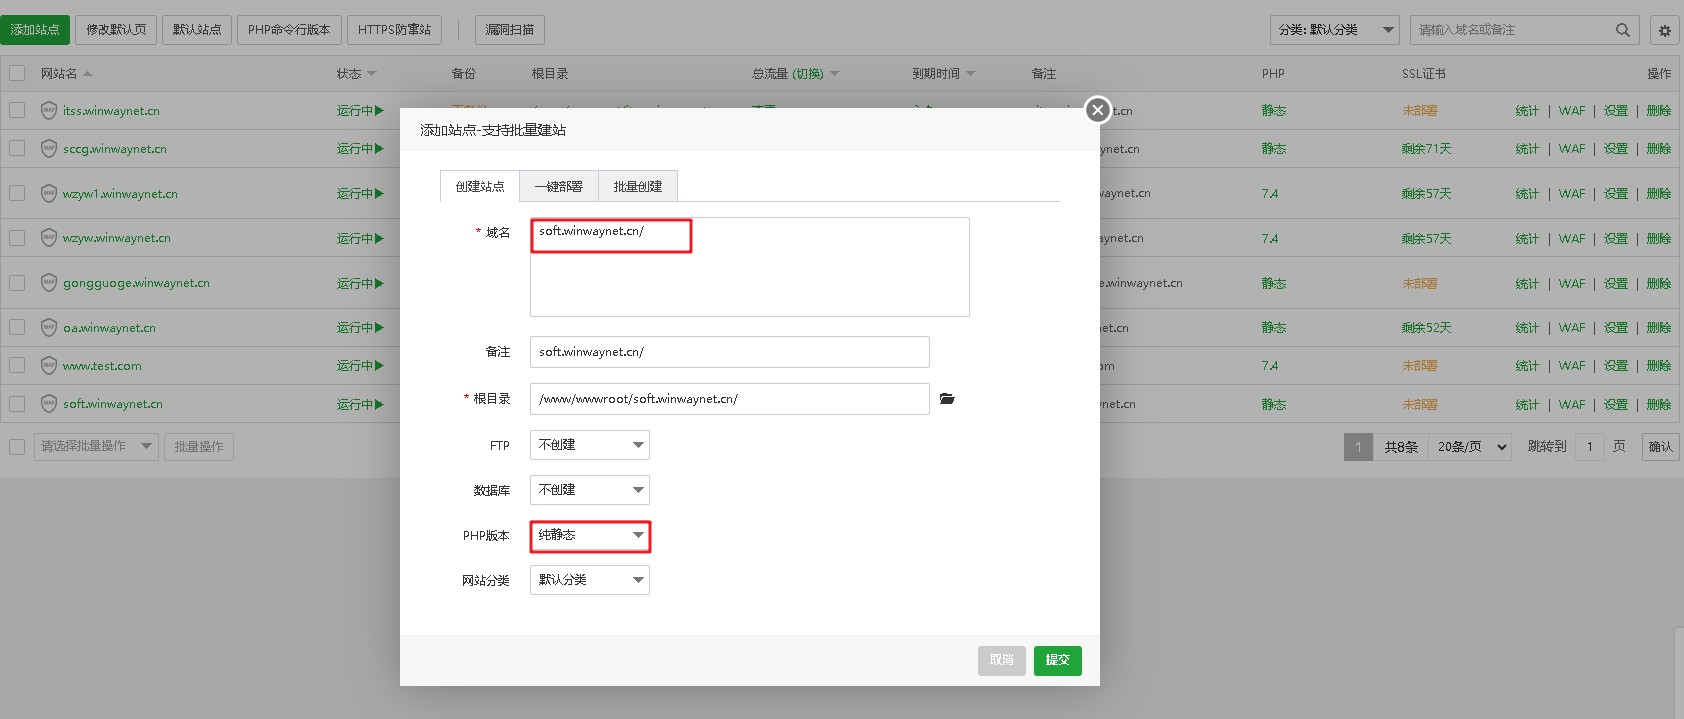The height and width of the screenshot is (719, 1684).
Task: Toggle running status of gongguoge.winwaynet.cn
Action: [x=360, y=284]
